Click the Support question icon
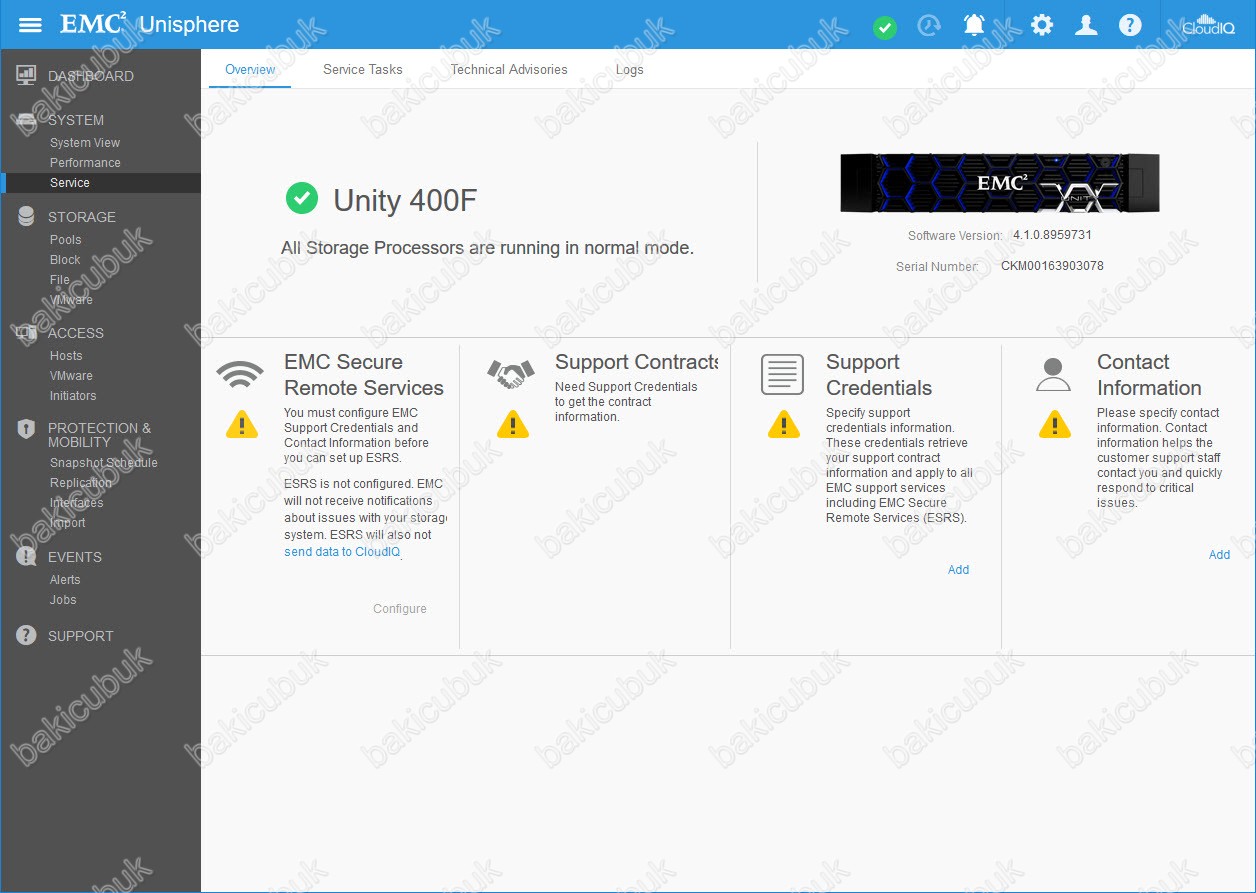 click(x=27, y=636)
